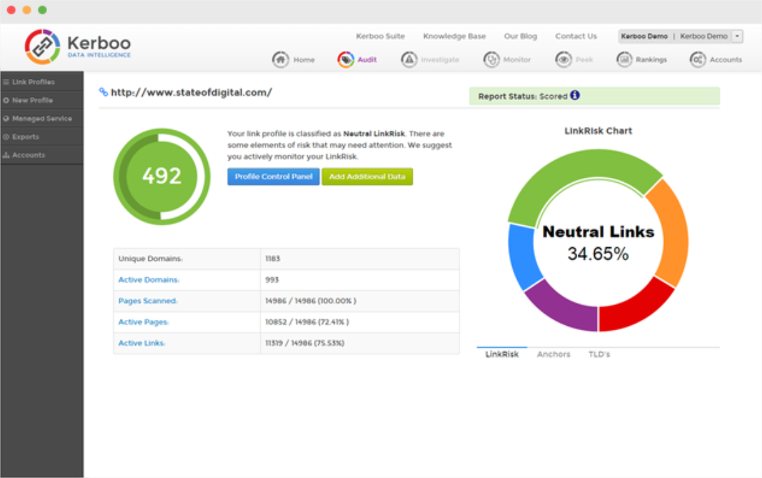Open the Home nav icon
The image size is (762, 478).
click(280, 60)
